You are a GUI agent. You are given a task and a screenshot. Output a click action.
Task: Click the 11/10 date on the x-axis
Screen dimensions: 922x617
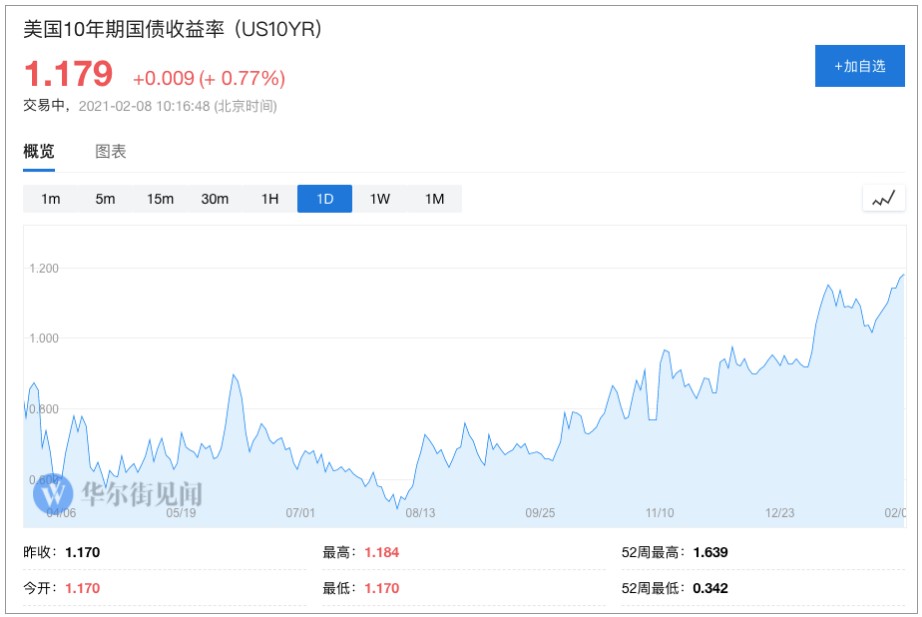(660, 513)
